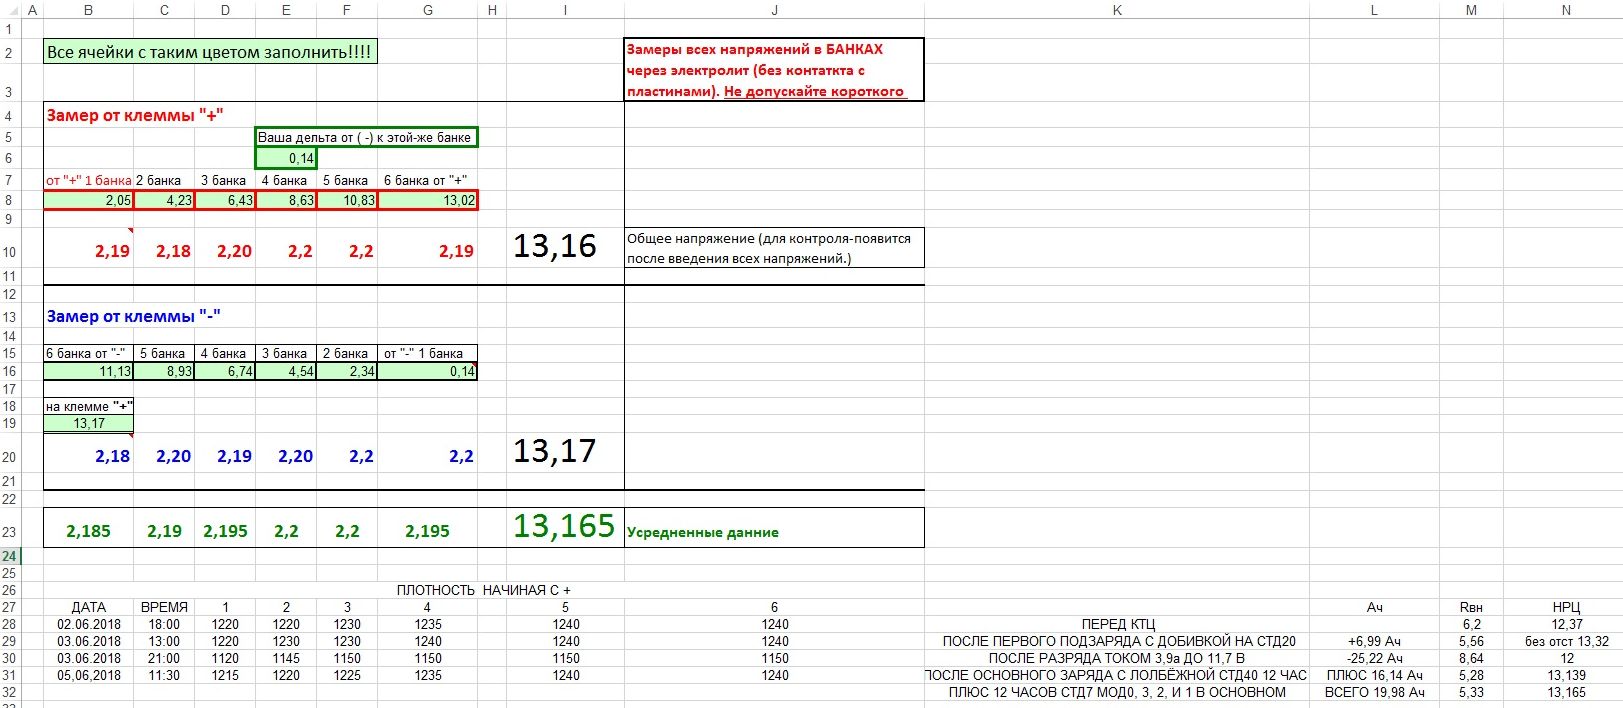Image resolution: width=1623 pixels, height=708 pixels.
Task: Select the 'Все ячейки с таким цветом заполнить' cell
Action: (210, 52)
